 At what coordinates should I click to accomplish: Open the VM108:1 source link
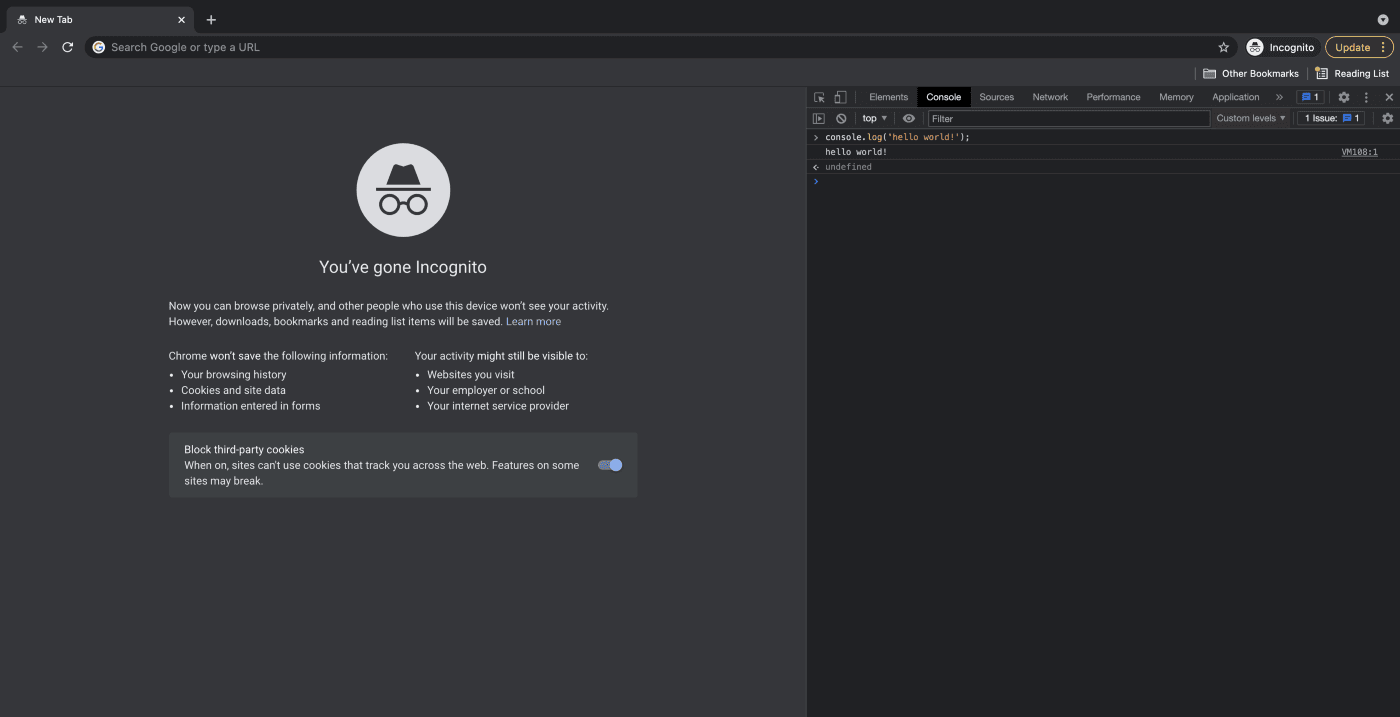click(1359, 152)
